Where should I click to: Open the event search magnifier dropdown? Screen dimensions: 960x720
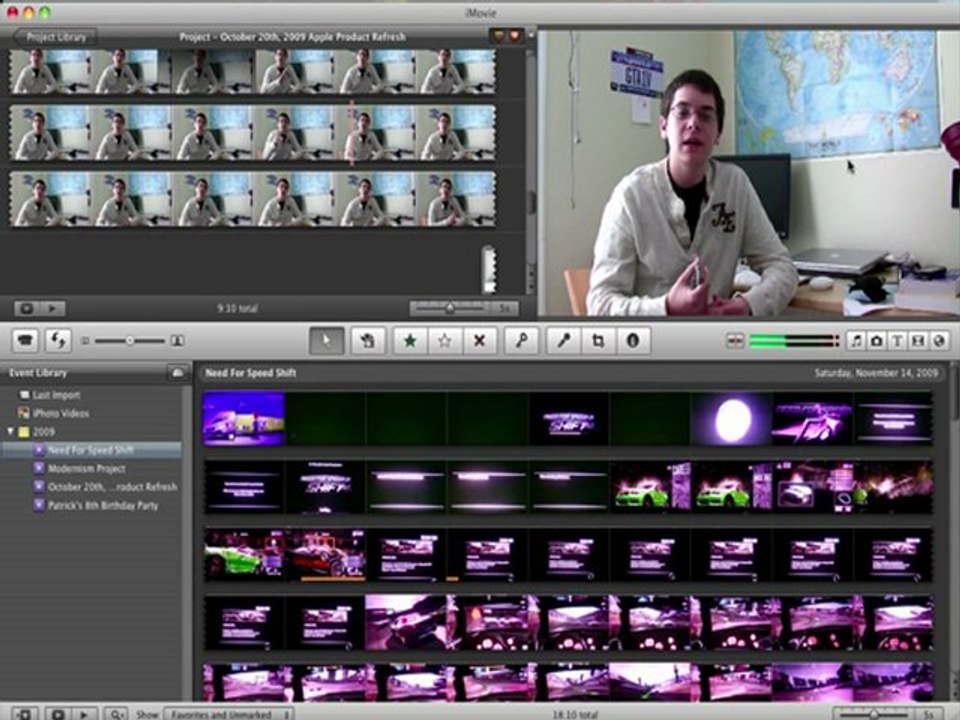(116, 714)
